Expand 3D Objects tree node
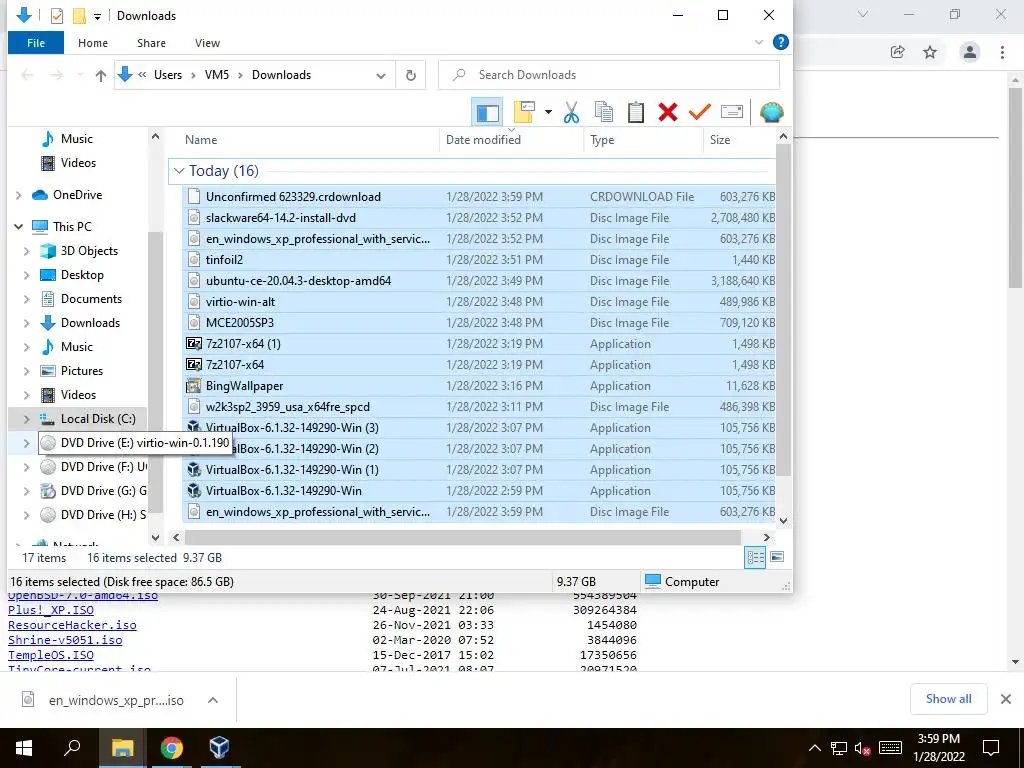Screen dimensions: 1024x768 tap(27, 251)
